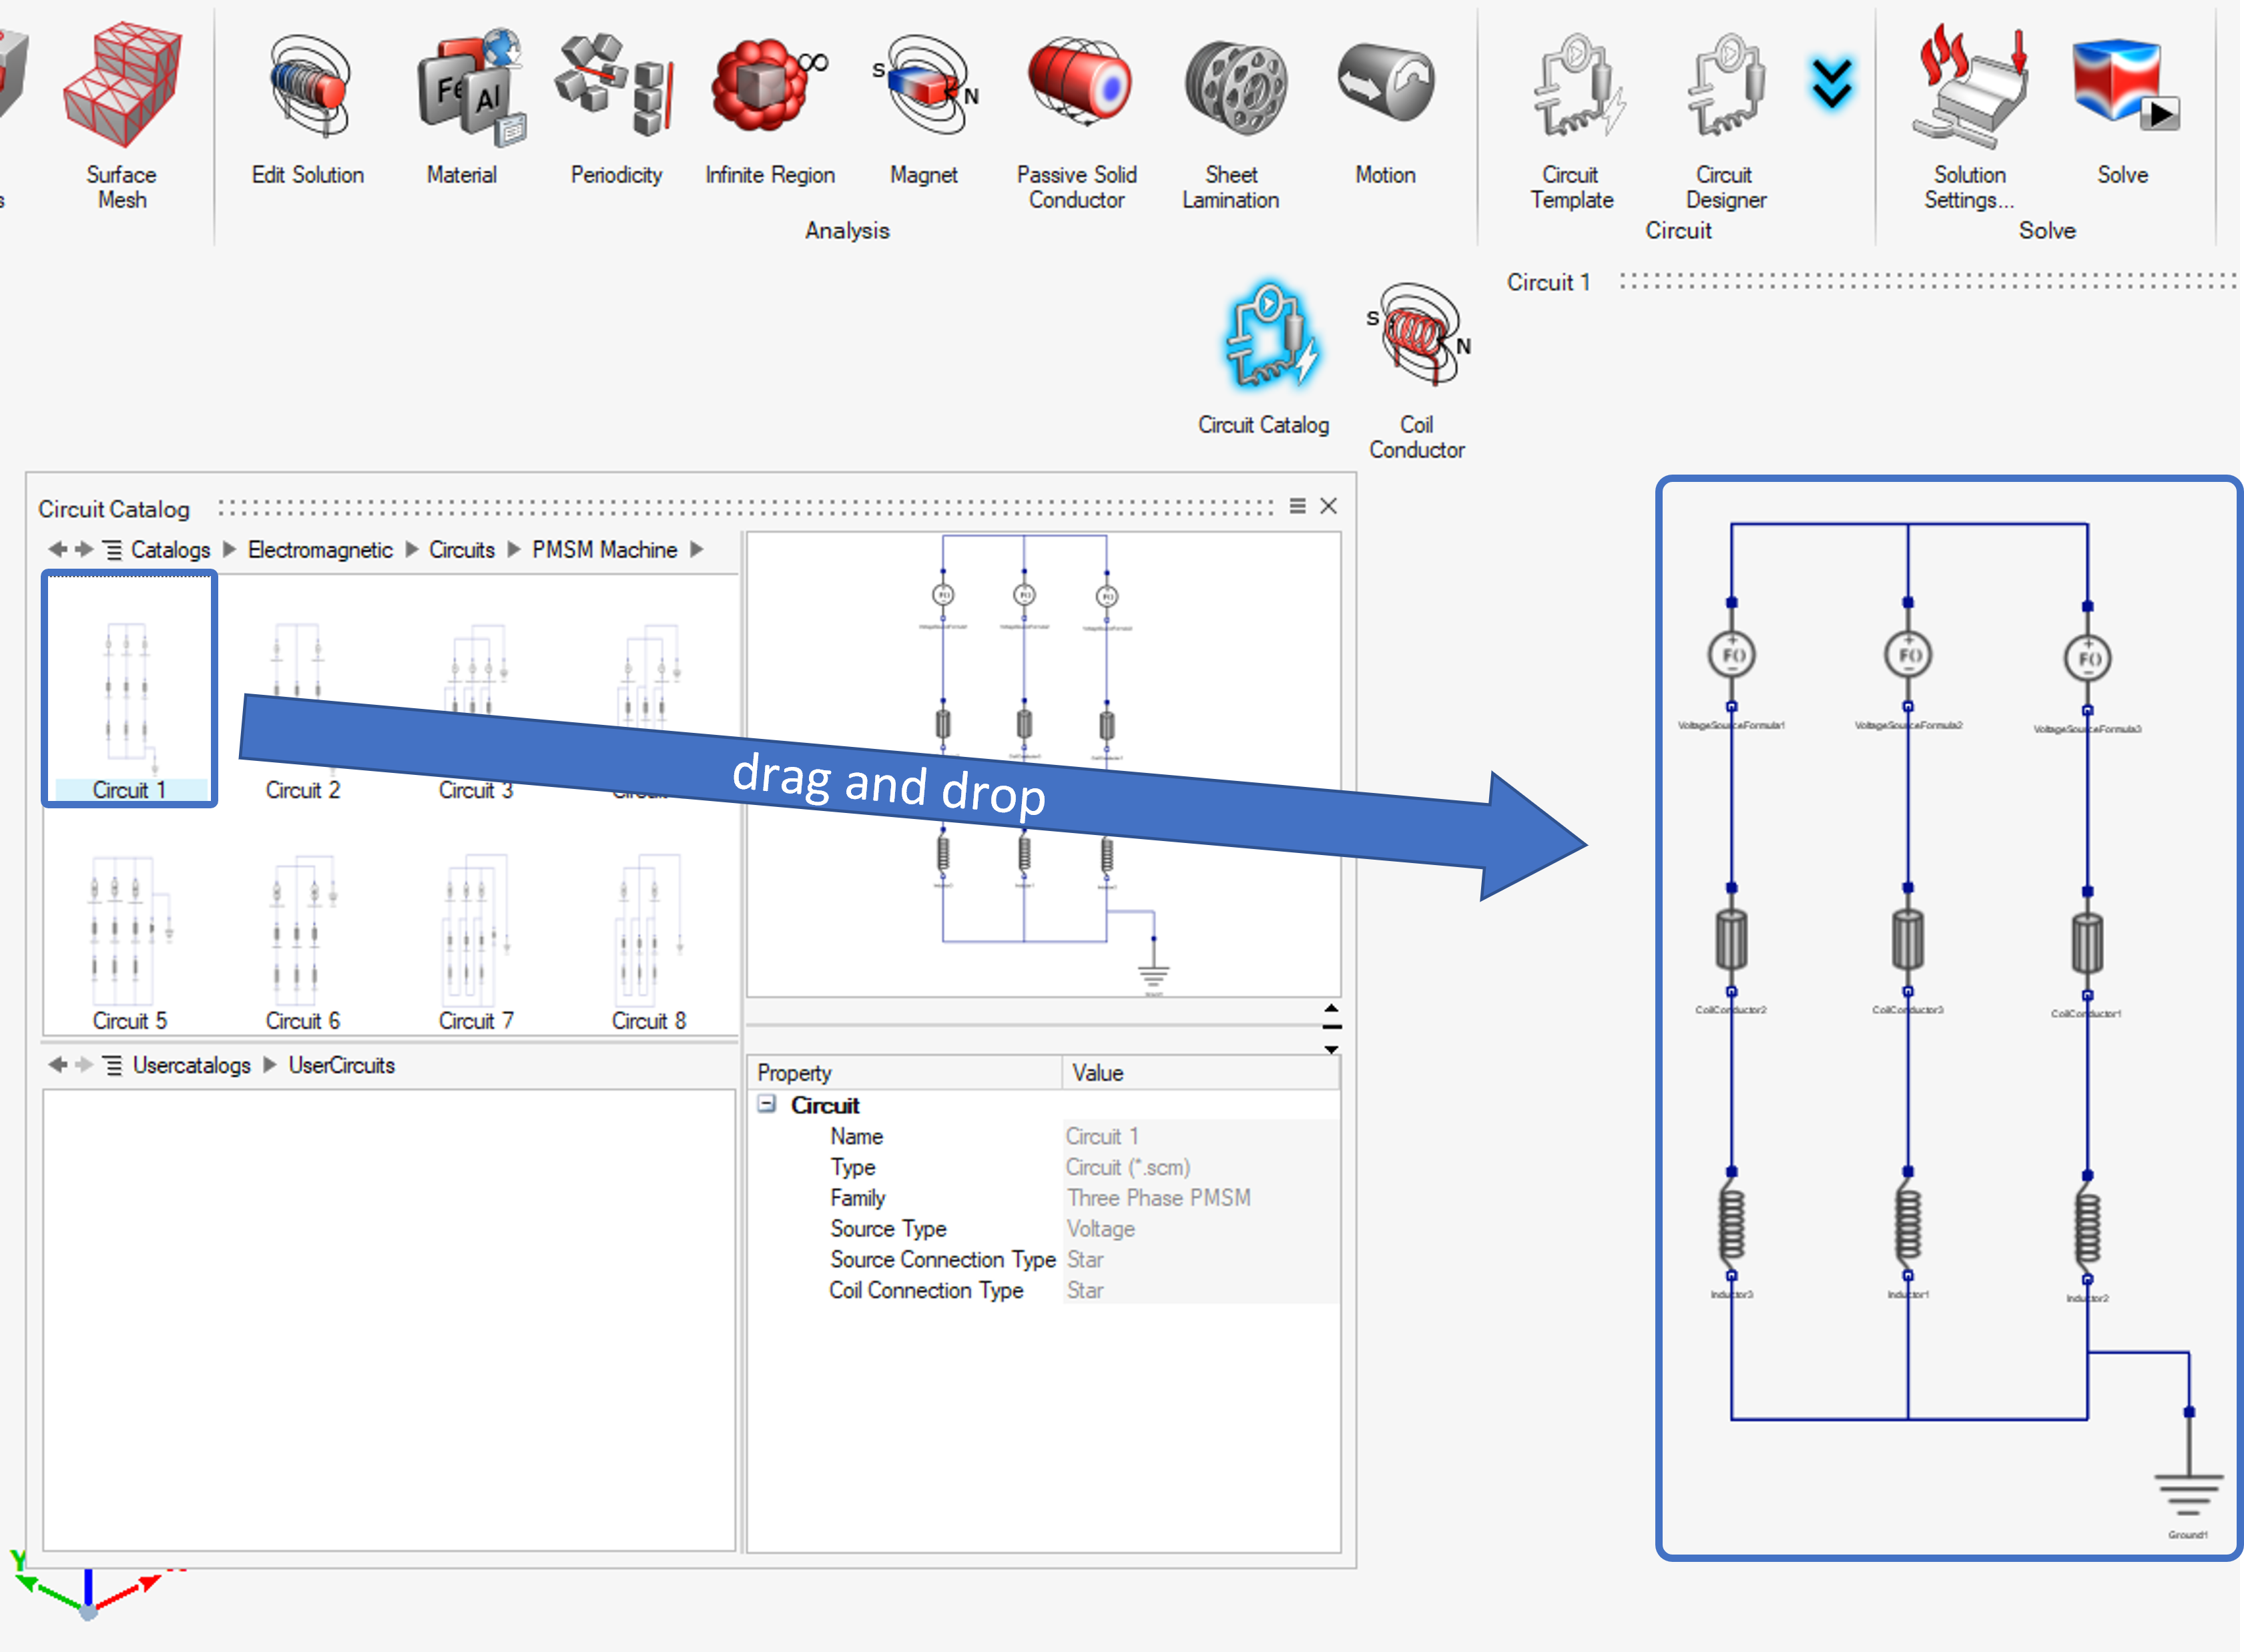Expand the Circuit group double-chevron

[x=1832, y=84]
